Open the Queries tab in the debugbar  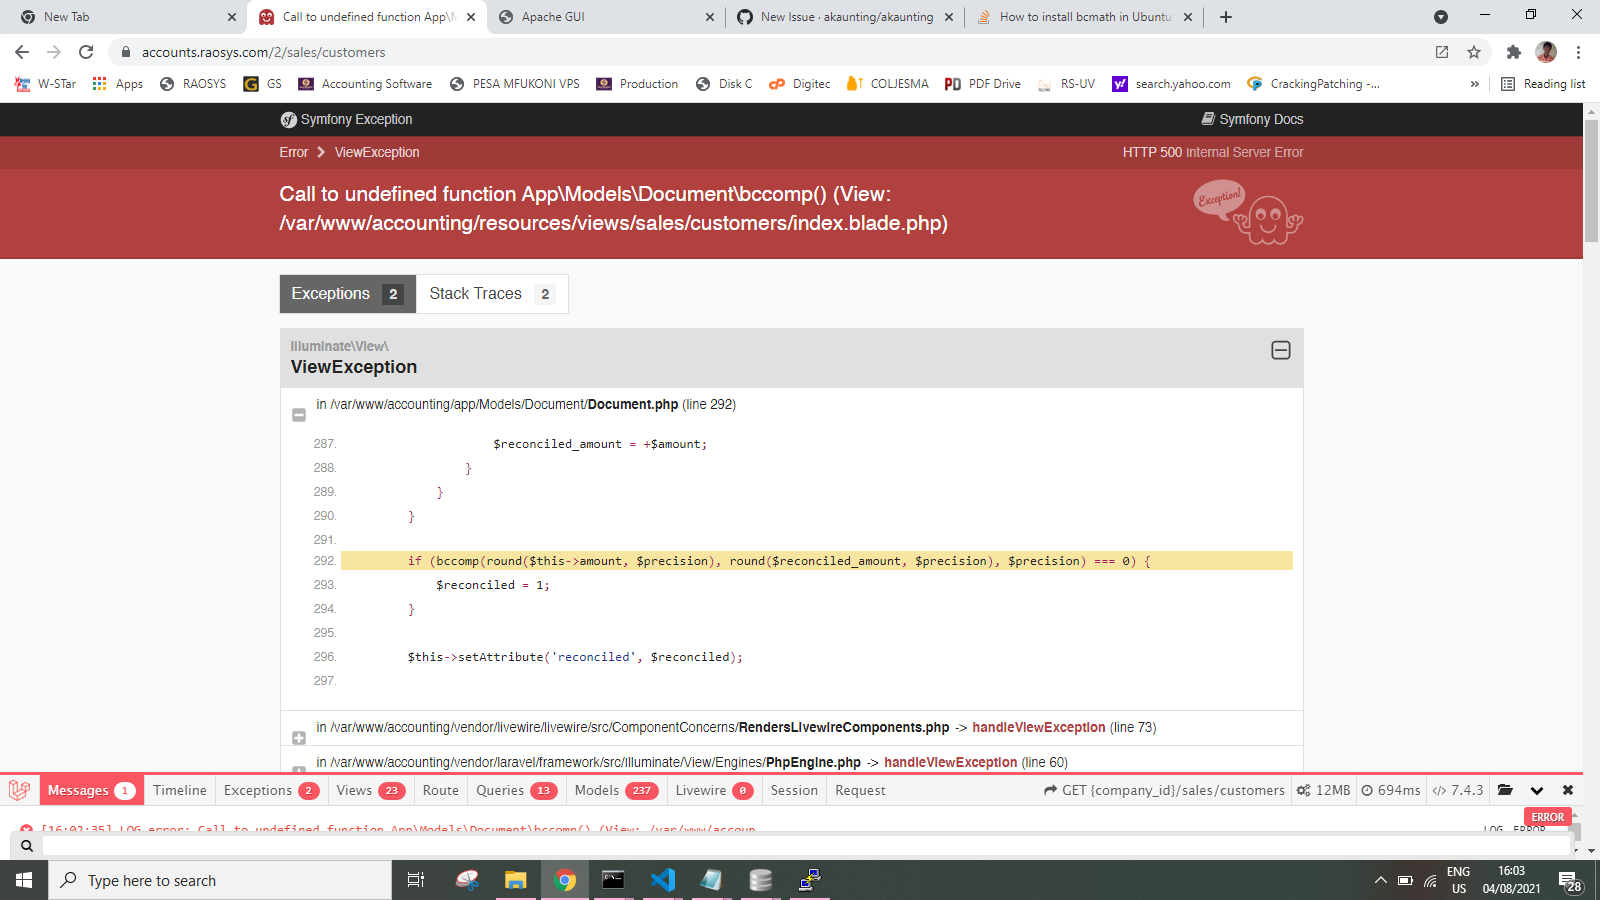pyautogui.click(x=502, y=790)
